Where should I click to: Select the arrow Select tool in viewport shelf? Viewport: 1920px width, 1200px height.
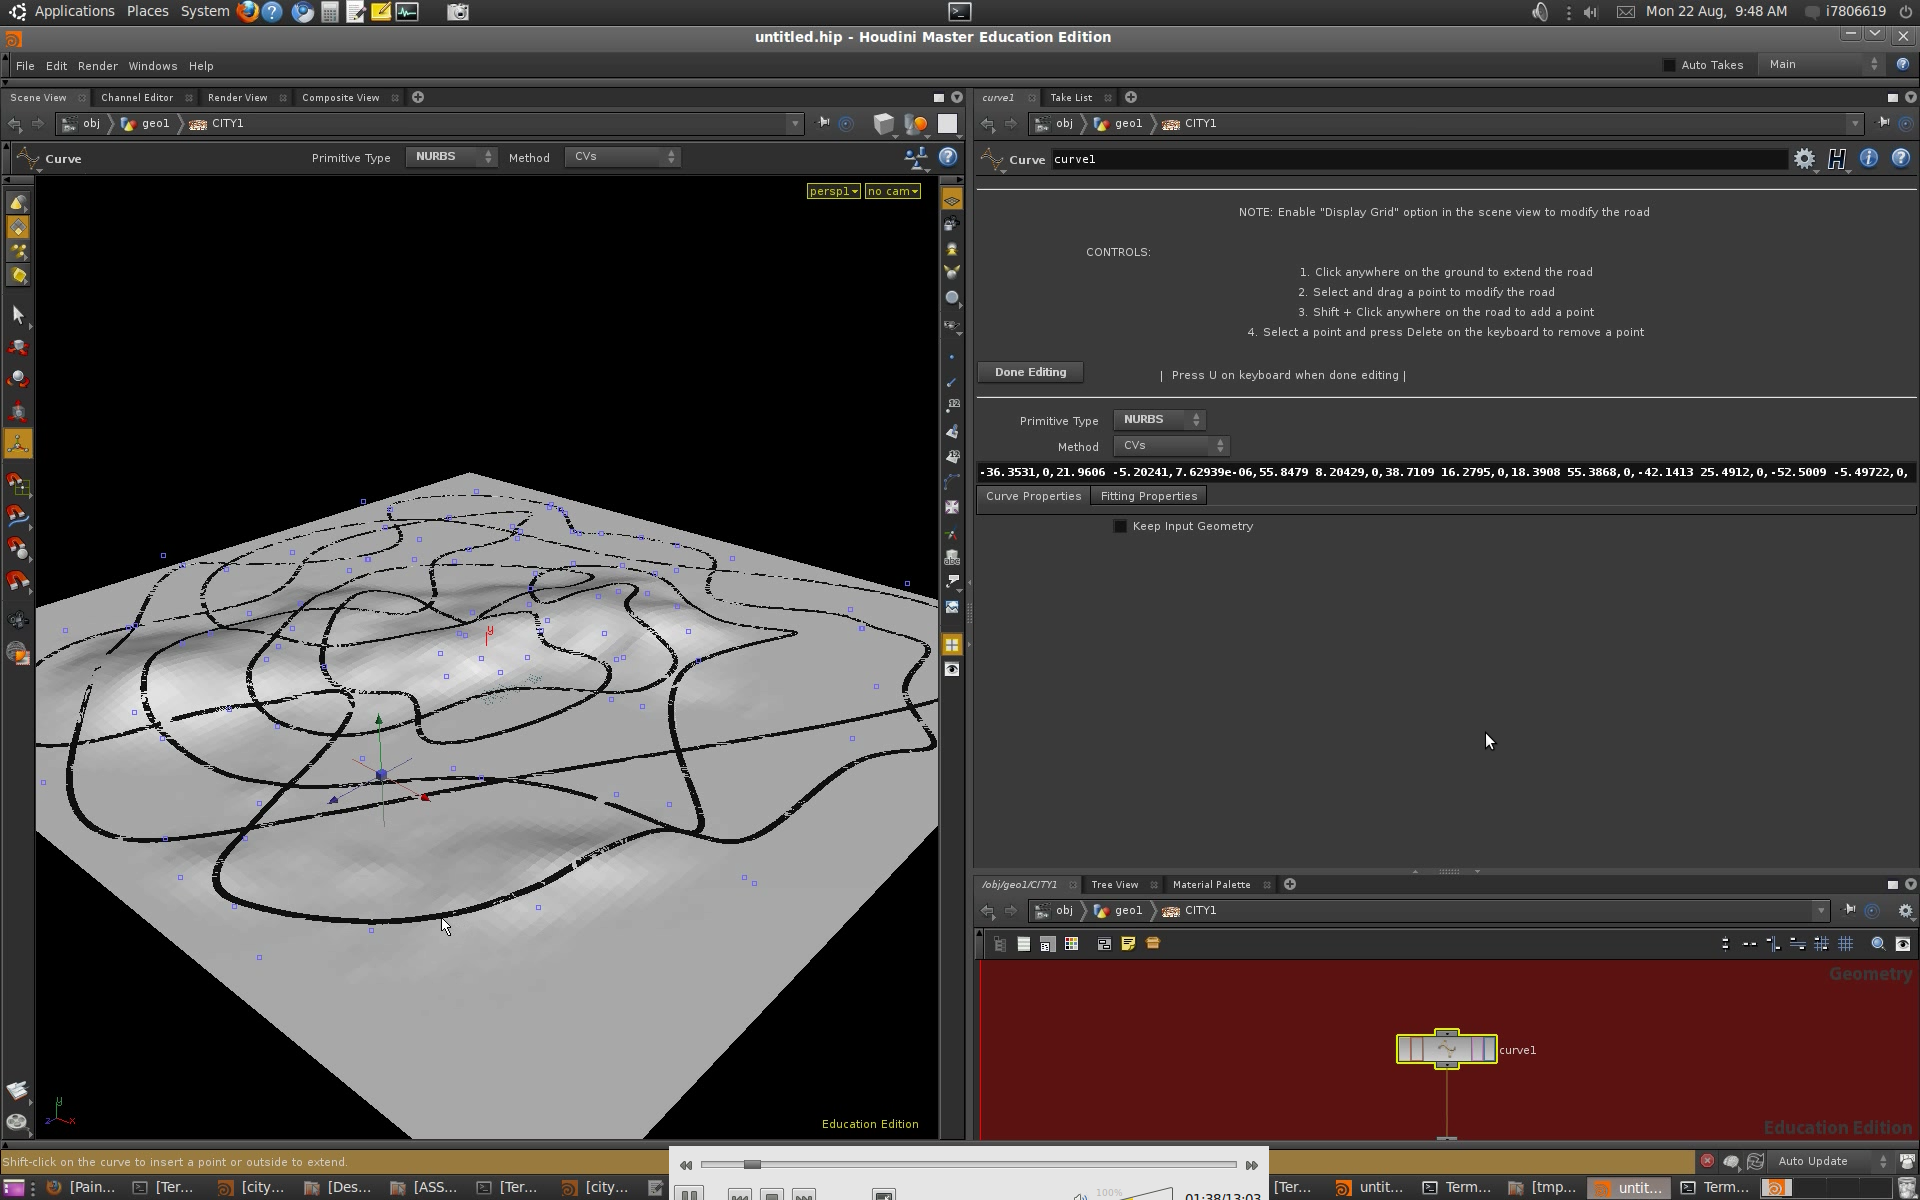[18, 315]
